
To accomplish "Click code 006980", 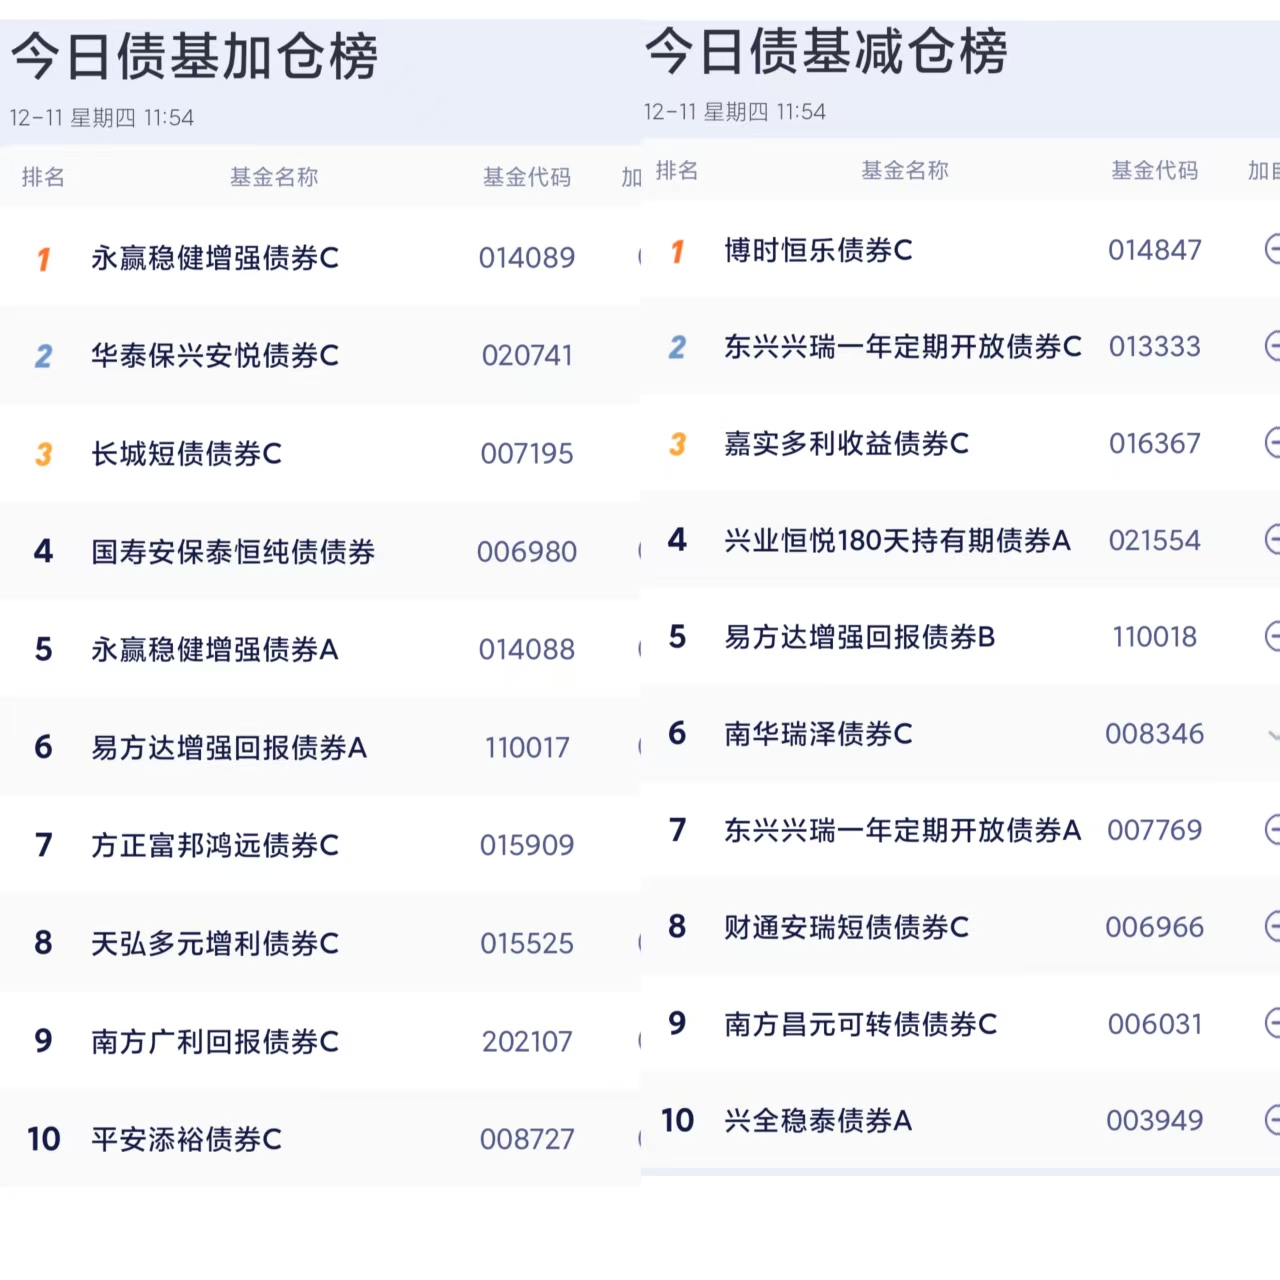I will point(527,551).
